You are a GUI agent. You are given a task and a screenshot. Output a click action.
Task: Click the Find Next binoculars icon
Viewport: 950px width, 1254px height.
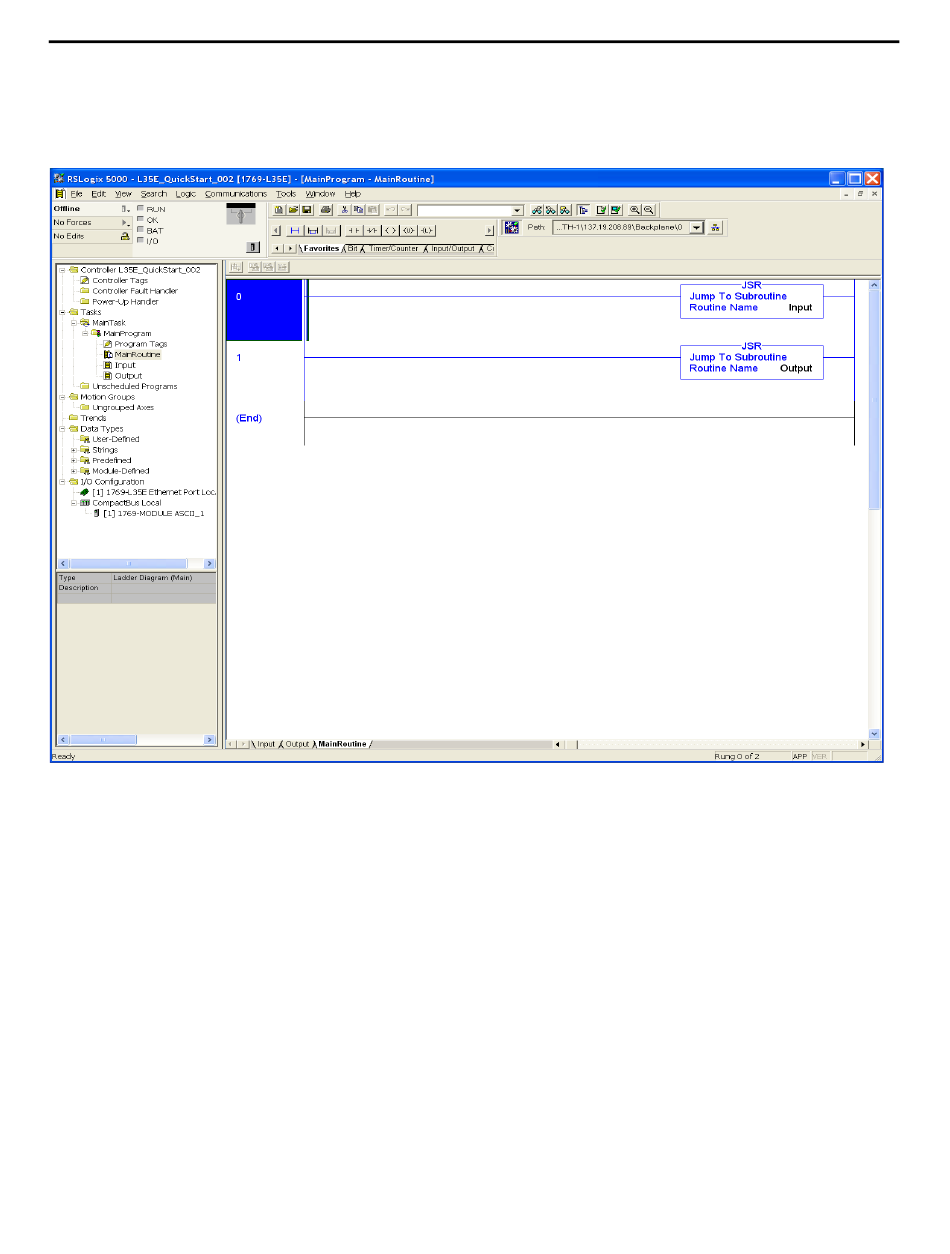[551, 210]
